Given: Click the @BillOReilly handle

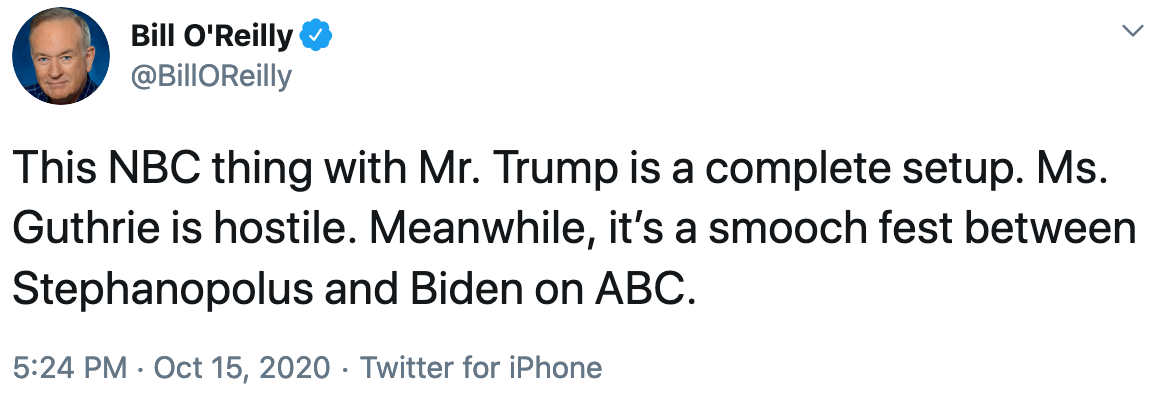Looking at the screenshot, I should pyautogui.click(x=212, y=76).
